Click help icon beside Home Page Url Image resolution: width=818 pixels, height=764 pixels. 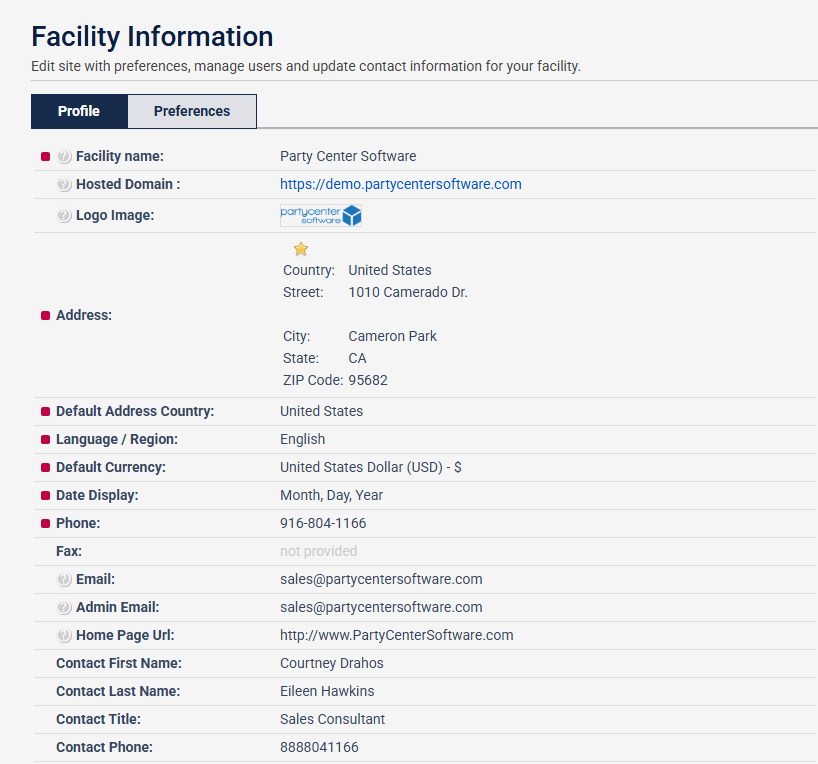click(64, 635)
